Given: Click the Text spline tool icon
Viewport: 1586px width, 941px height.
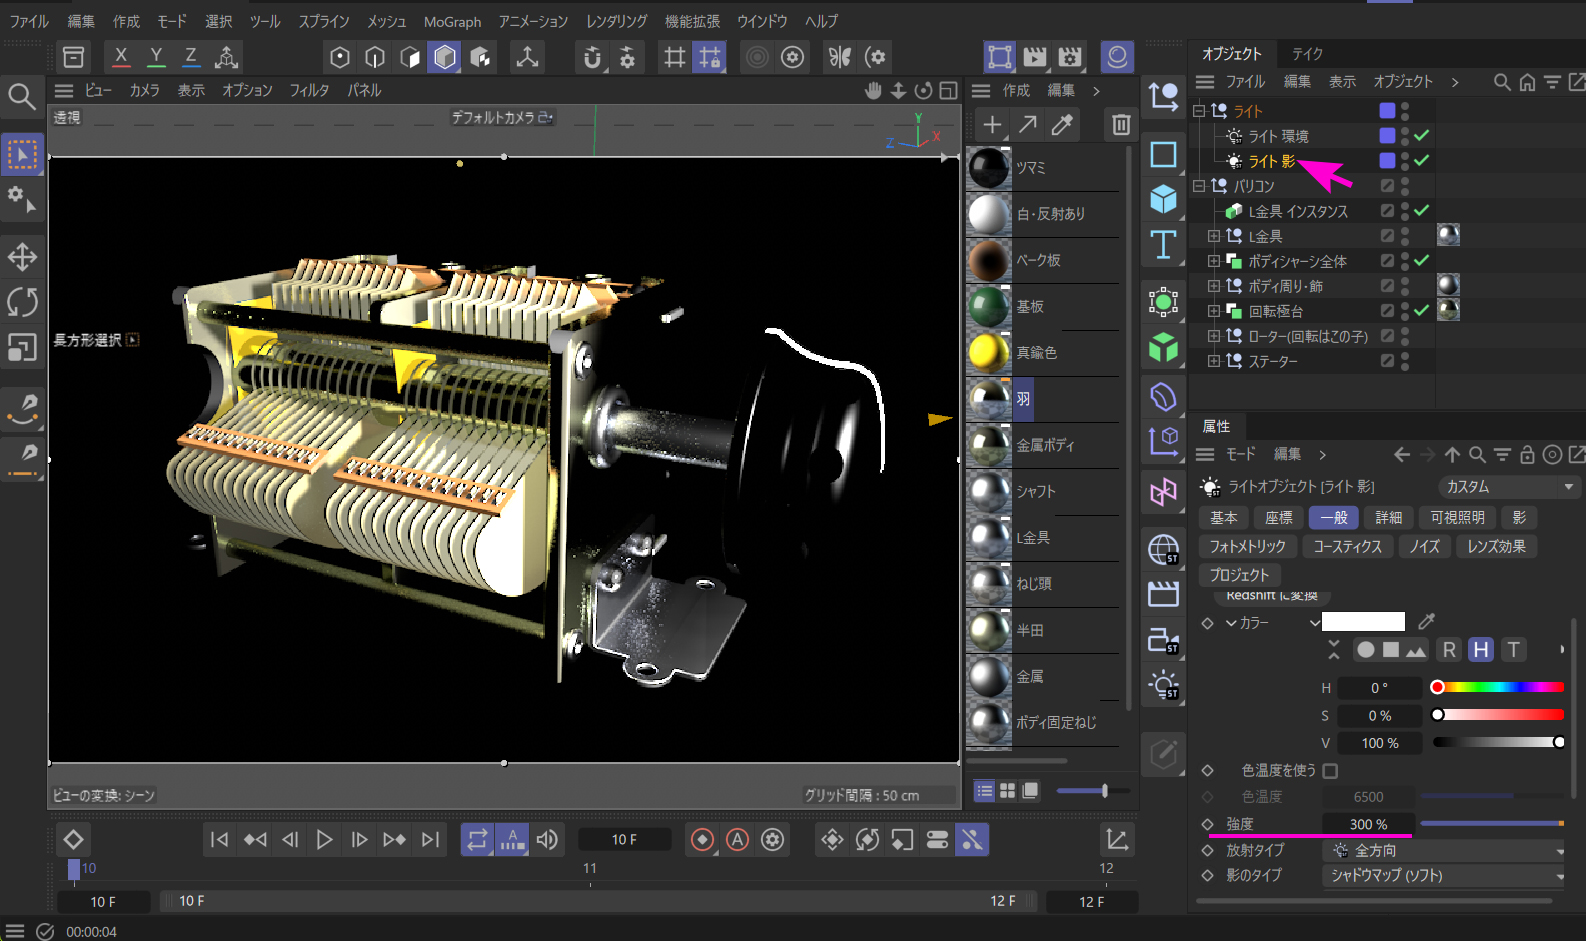Looking at the screenshot, I should (1163, 245).
